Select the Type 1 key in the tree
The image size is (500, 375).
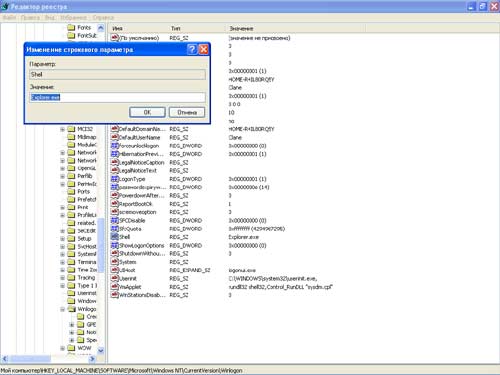(x=87, y=286)
